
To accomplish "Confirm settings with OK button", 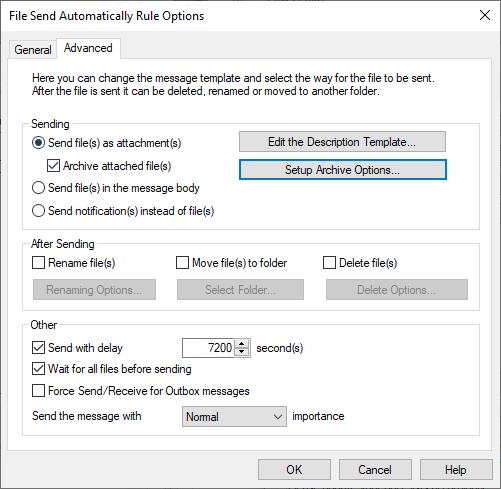I will tap(294, 470).
